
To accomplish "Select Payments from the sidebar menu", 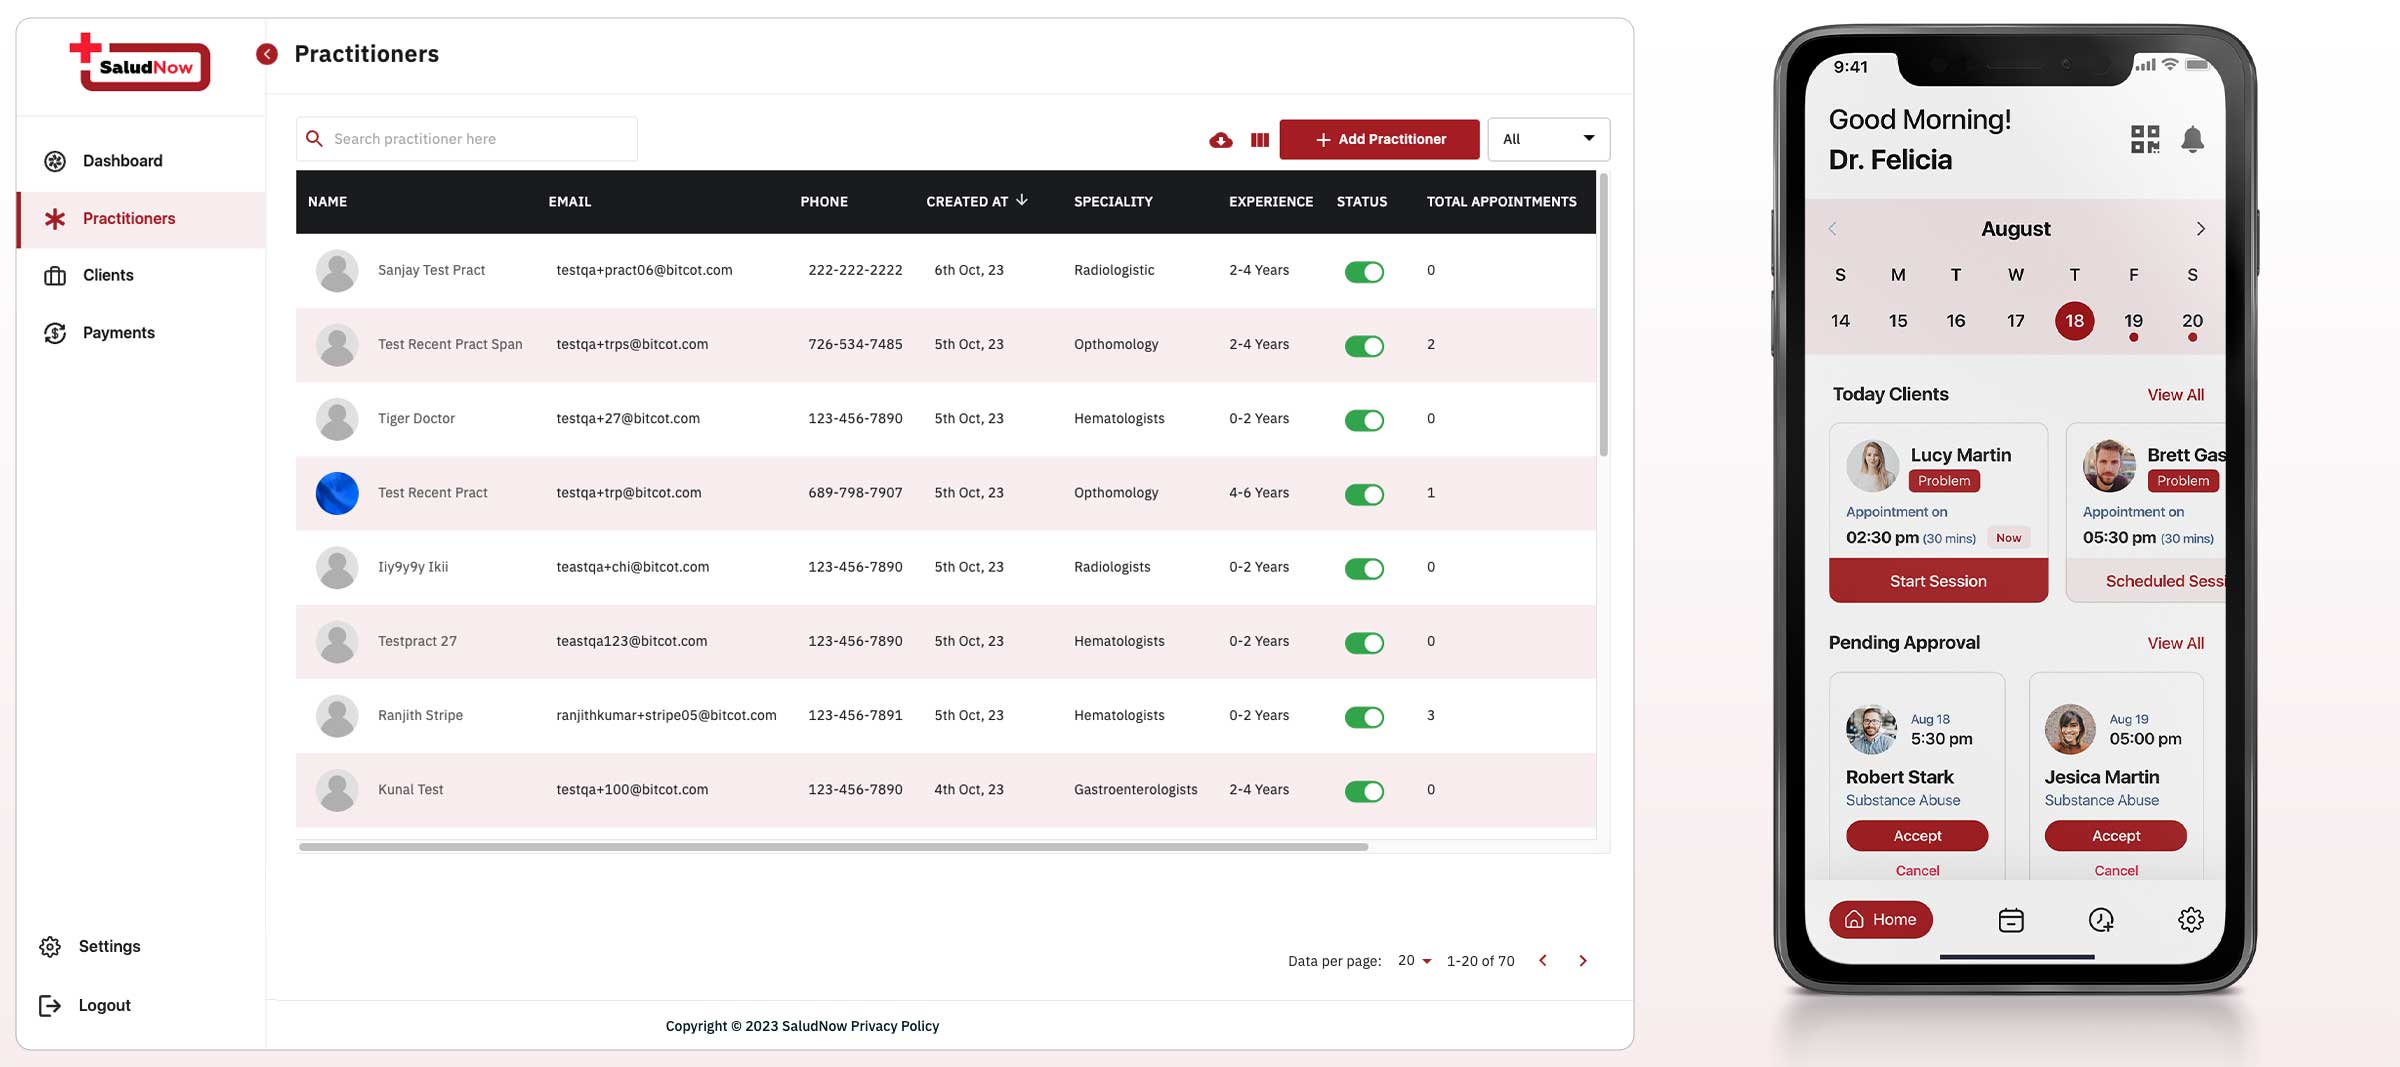I will 118,333.
